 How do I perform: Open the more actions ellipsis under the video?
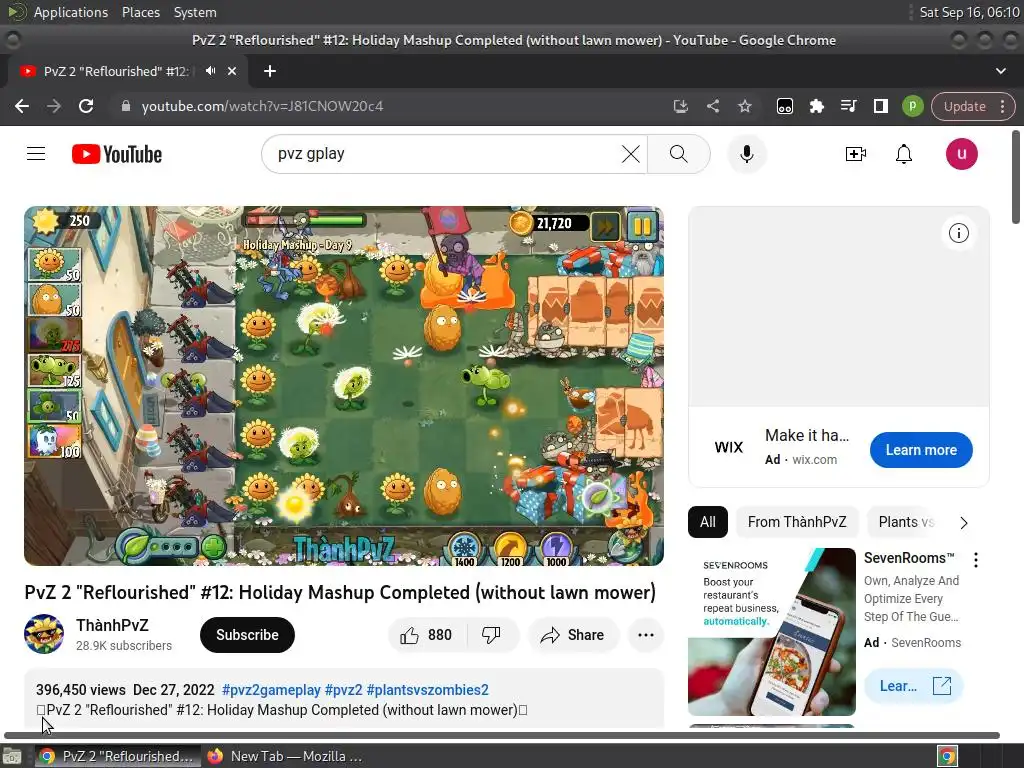[x=645, y=635]
